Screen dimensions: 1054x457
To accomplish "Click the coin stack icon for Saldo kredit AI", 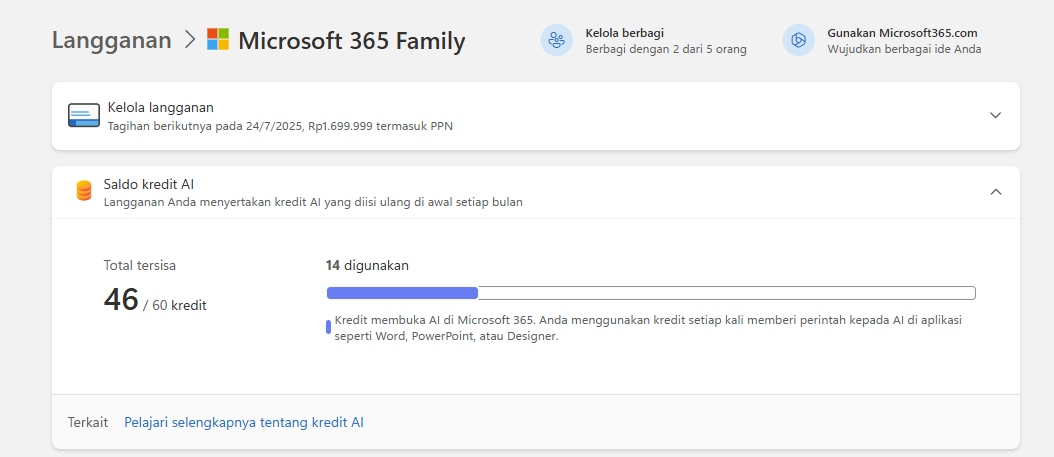I will [x=84, y=191].
